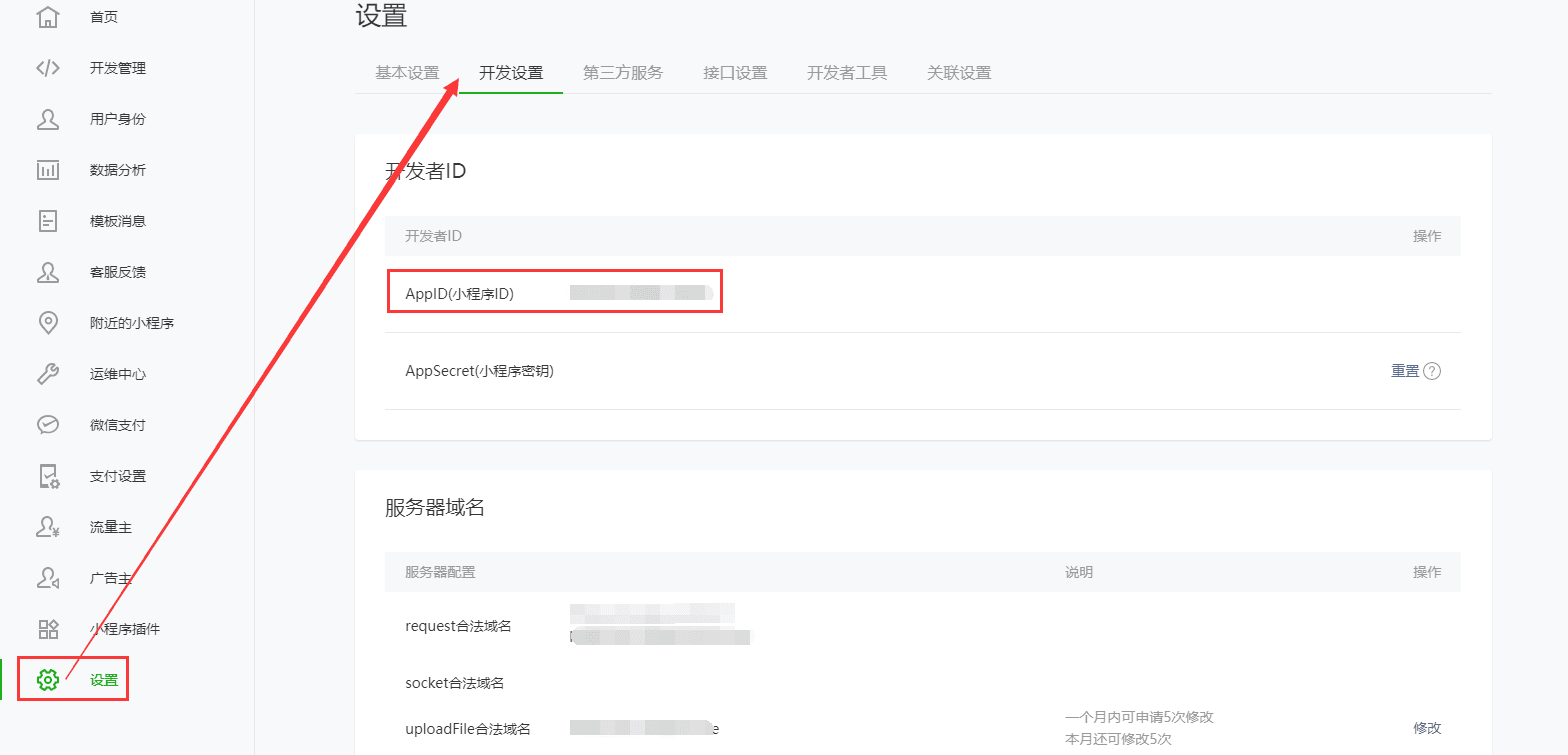Switch to the 基本设置 tab
The width and height of the screenshot is (1568, 755).
[407, 73]
